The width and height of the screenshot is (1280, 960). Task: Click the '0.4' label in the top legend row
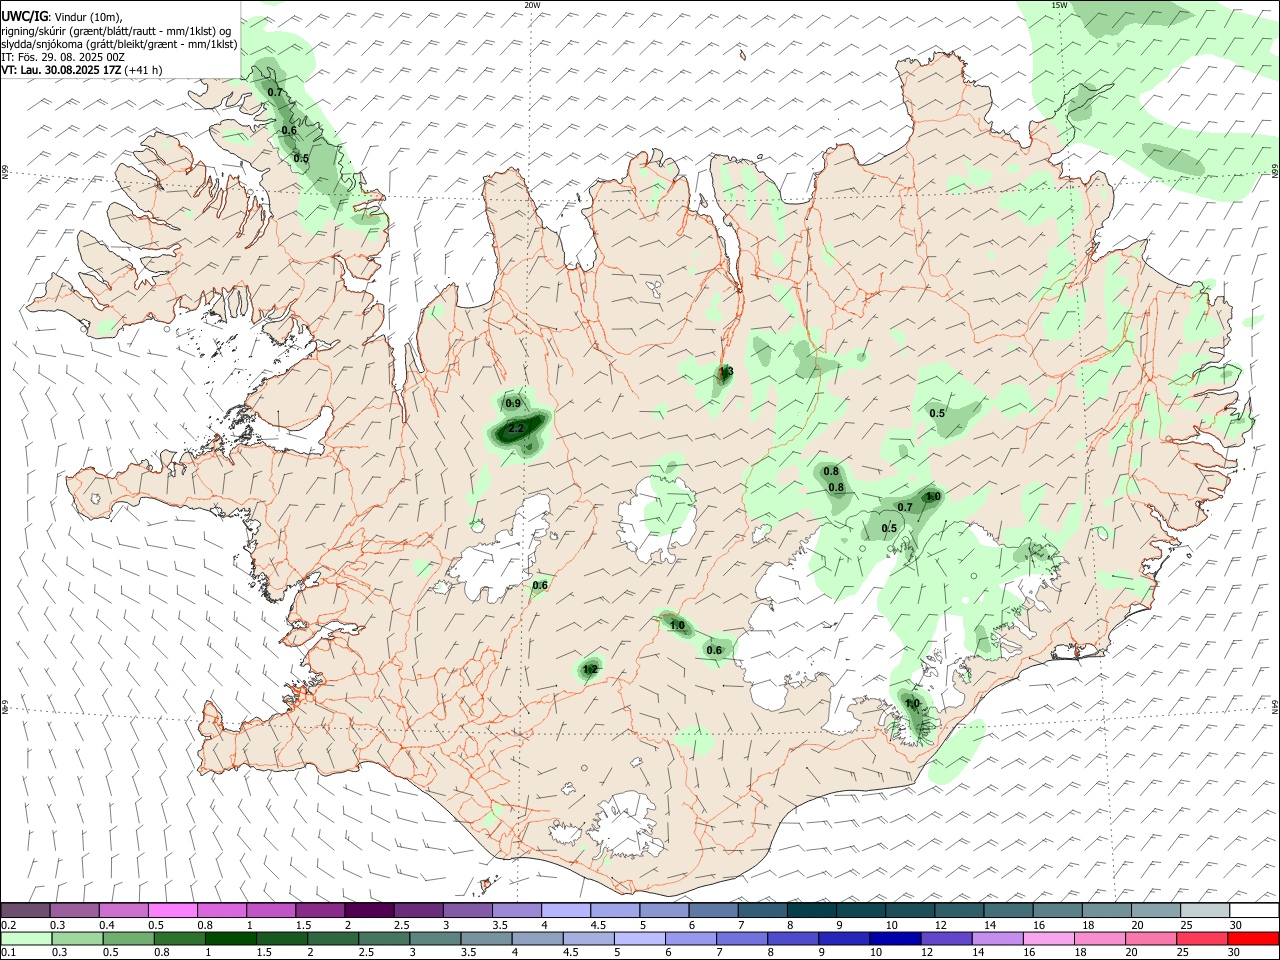pyautogui.click(x=107, y=925)
